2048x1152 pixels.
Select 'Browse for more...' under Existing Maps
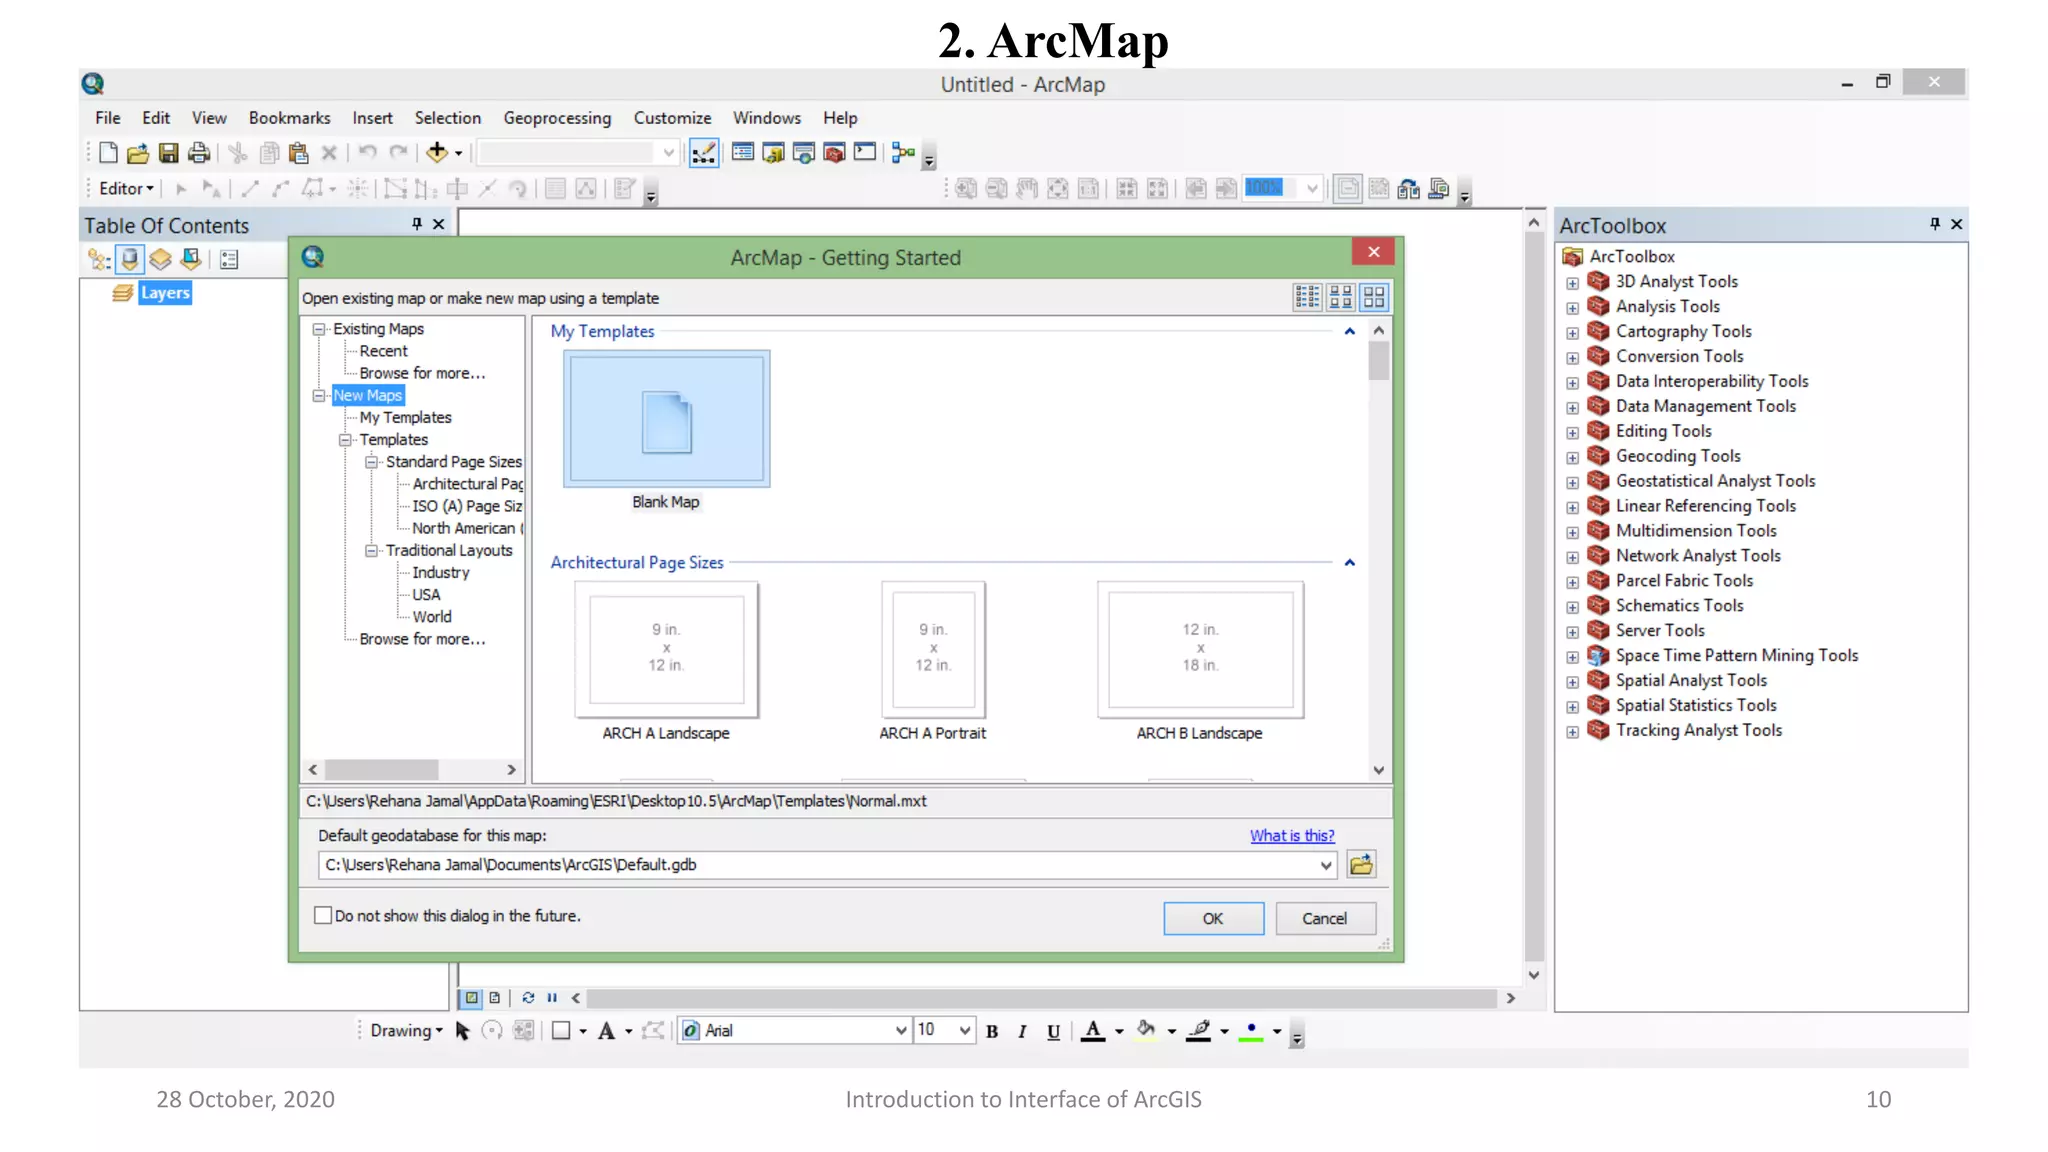[x=422, y=373]
